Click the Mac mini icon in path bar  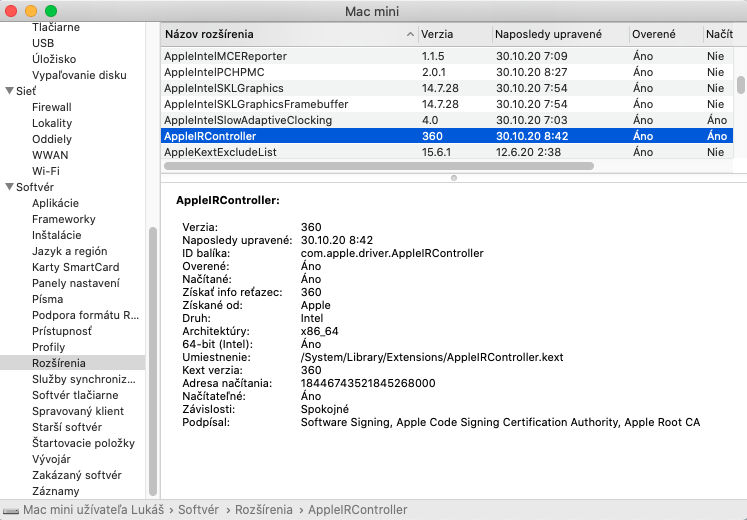[x=10, y=510]
